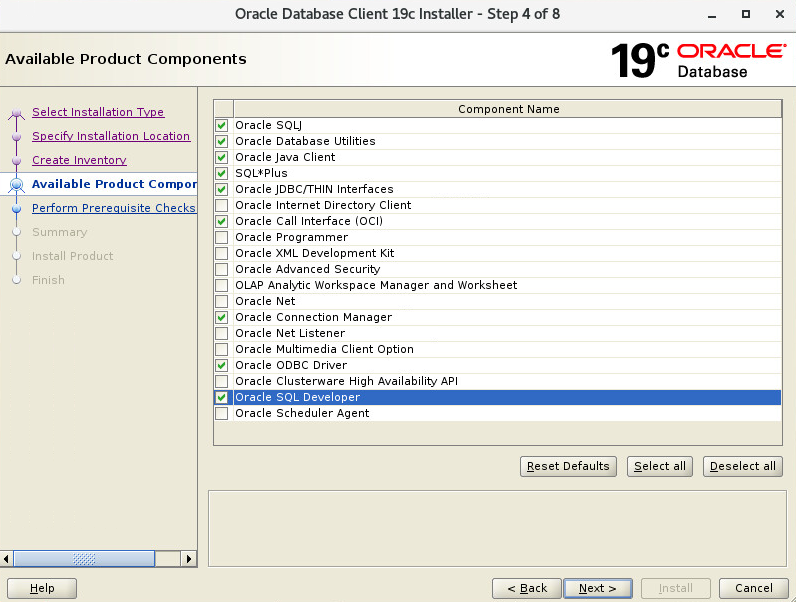Check the Oracle Net Listener checkbox

coord(221,333)
